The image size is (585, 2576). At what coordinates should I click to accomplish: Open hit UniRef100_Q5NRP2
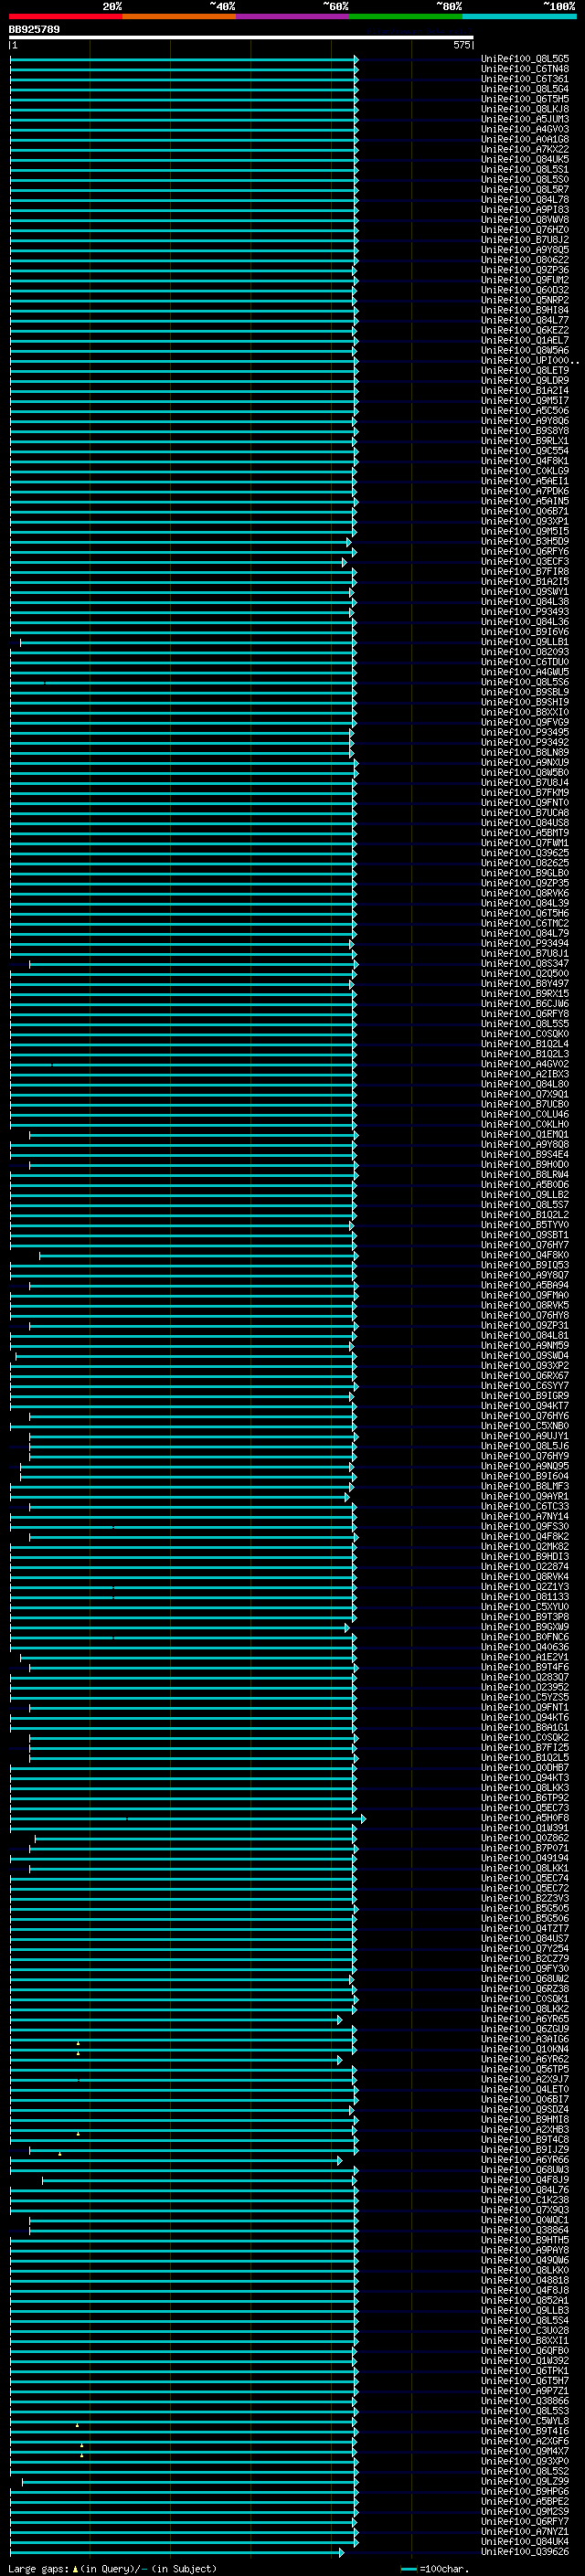pyautogui.click(x=525, y=300)
